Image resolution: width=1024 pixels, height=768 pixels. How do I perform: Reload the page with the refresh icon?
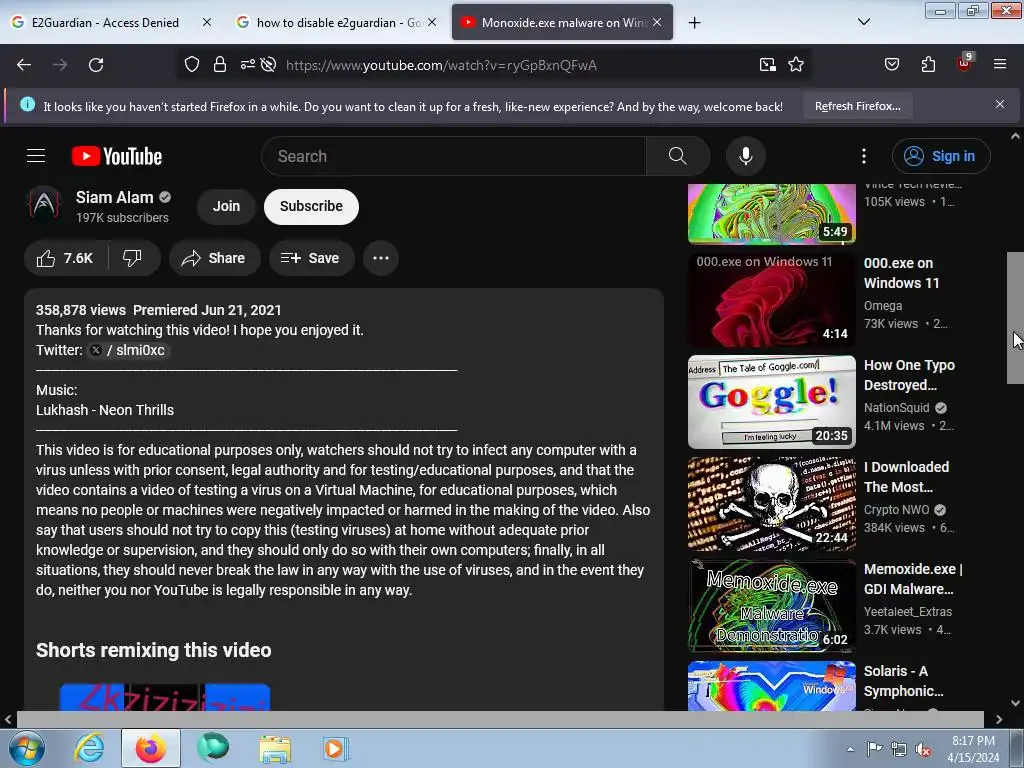point(96,65)
